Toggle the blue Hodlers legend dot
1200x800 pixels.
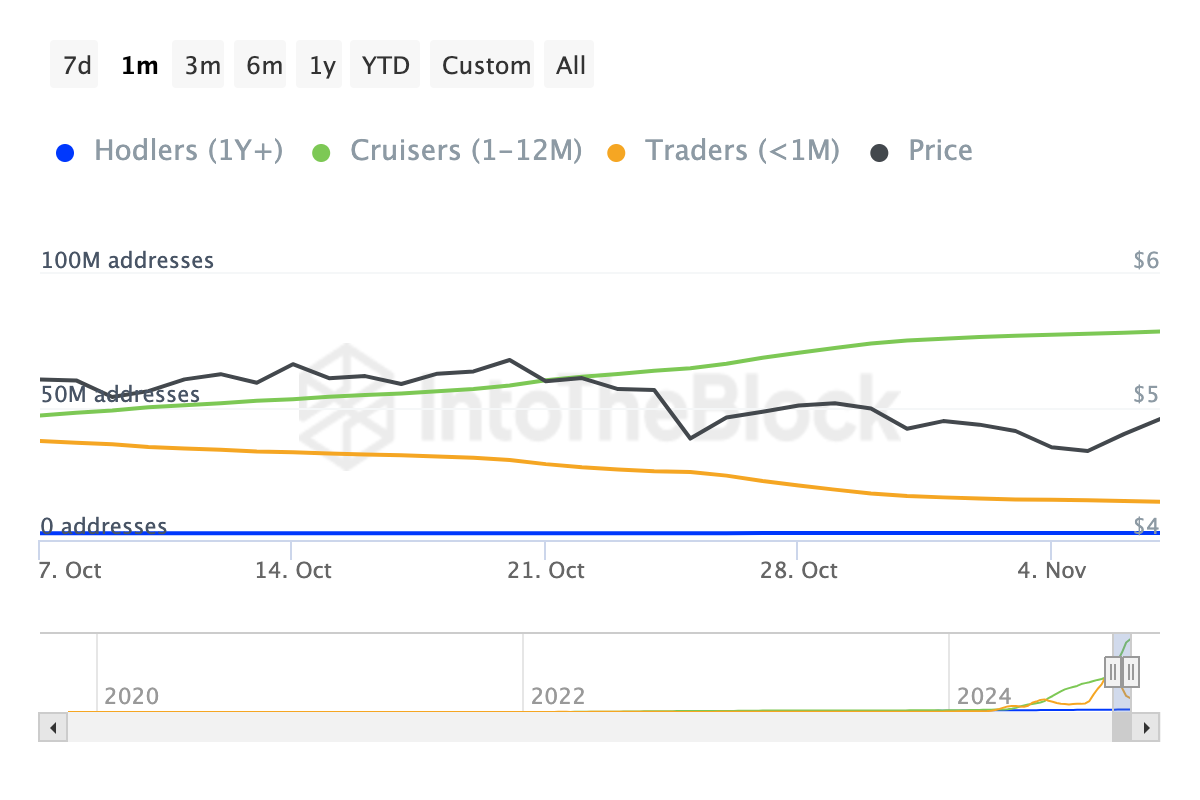click(x=65, y=152)
